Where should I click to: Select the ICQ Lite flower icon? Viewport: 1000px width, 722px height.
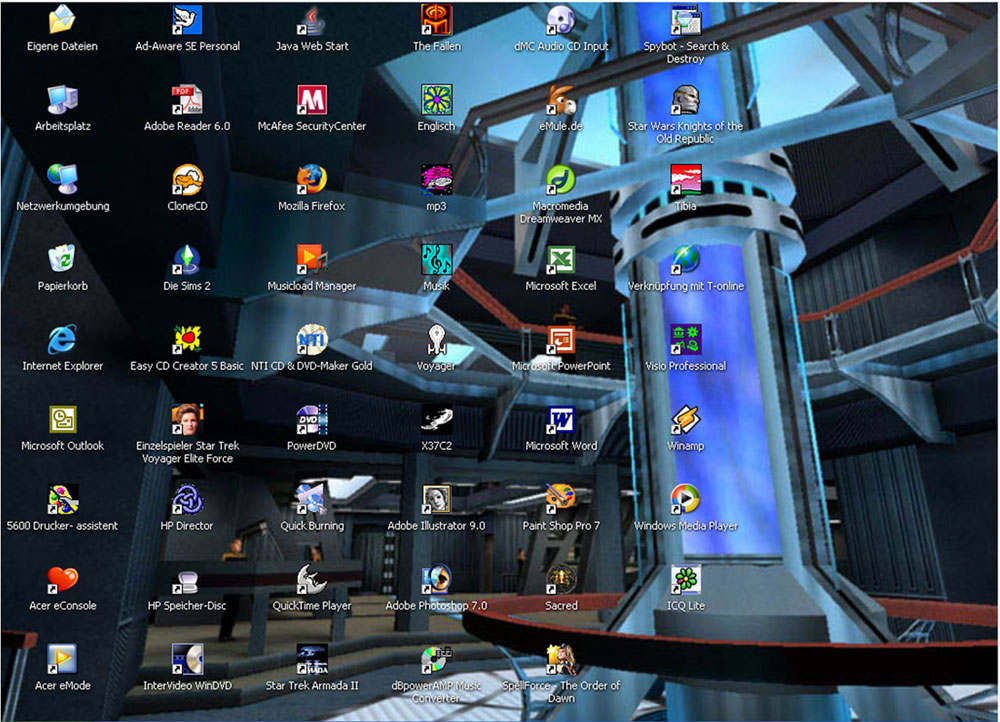tap(686, 580)
